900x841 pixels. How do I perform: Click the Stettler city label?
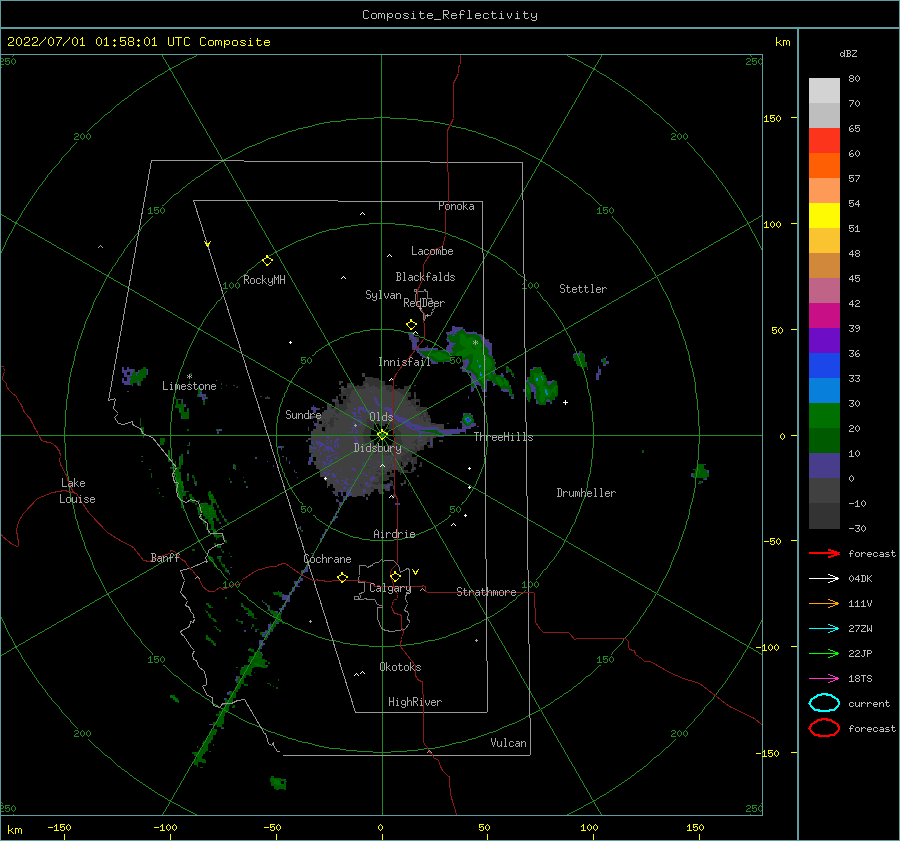tap(583, 289)
